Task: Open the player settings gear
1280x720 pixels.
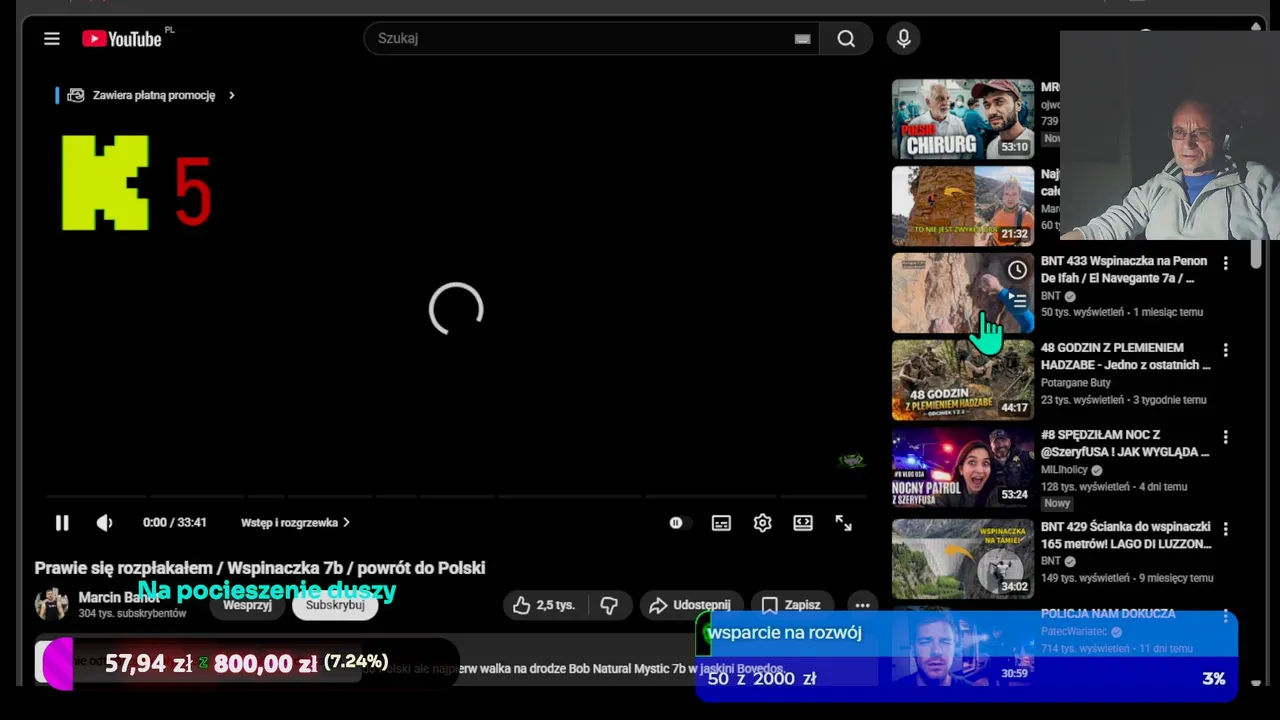Action: [x=762, y=522]
